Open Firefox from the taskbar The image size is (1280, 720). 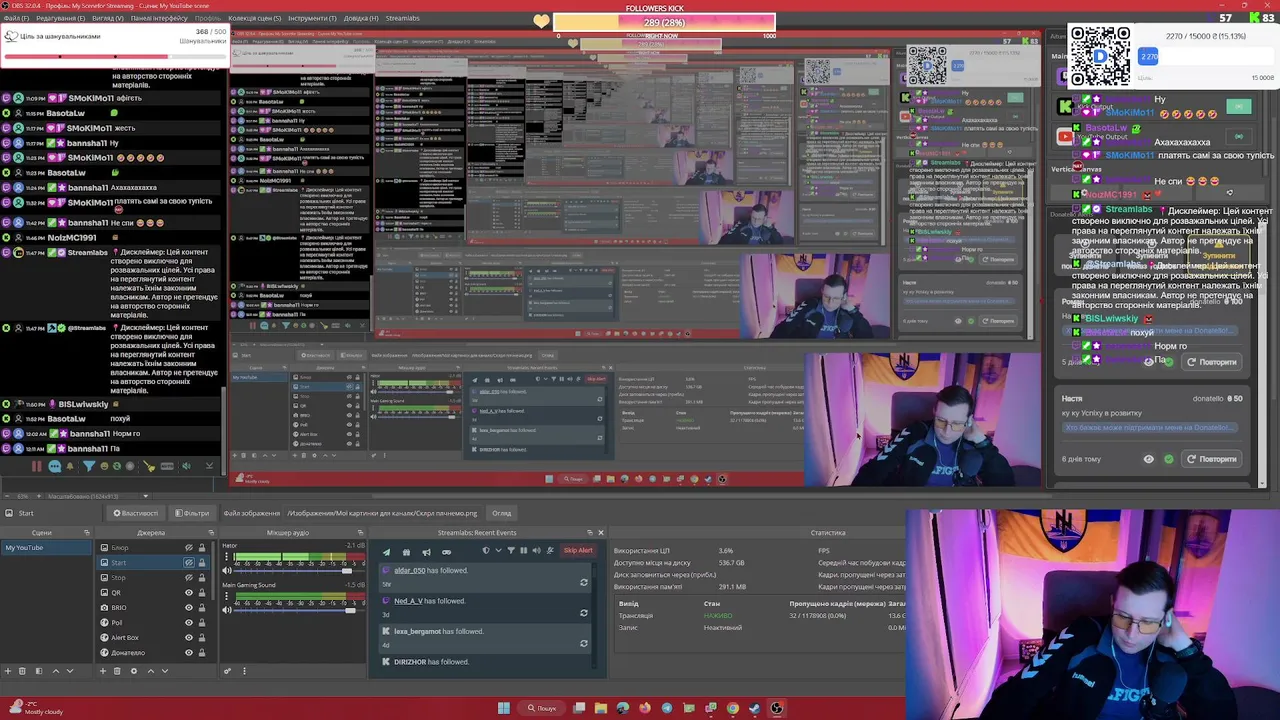click(645, 708)
